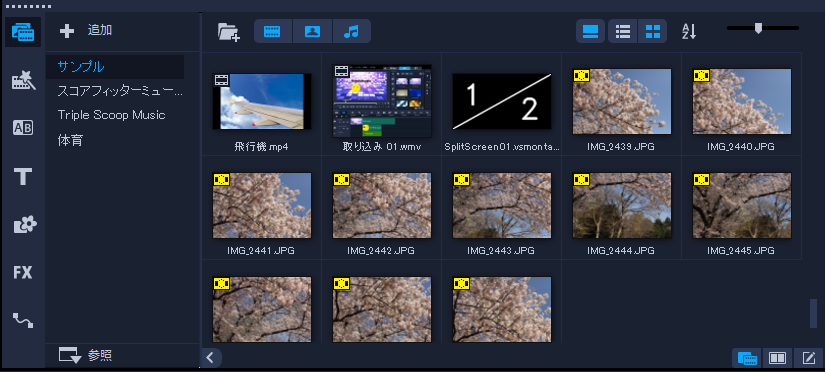Toggle showing videos in library
This screenshot has height=372, width=826.
[x=273, y=31]
